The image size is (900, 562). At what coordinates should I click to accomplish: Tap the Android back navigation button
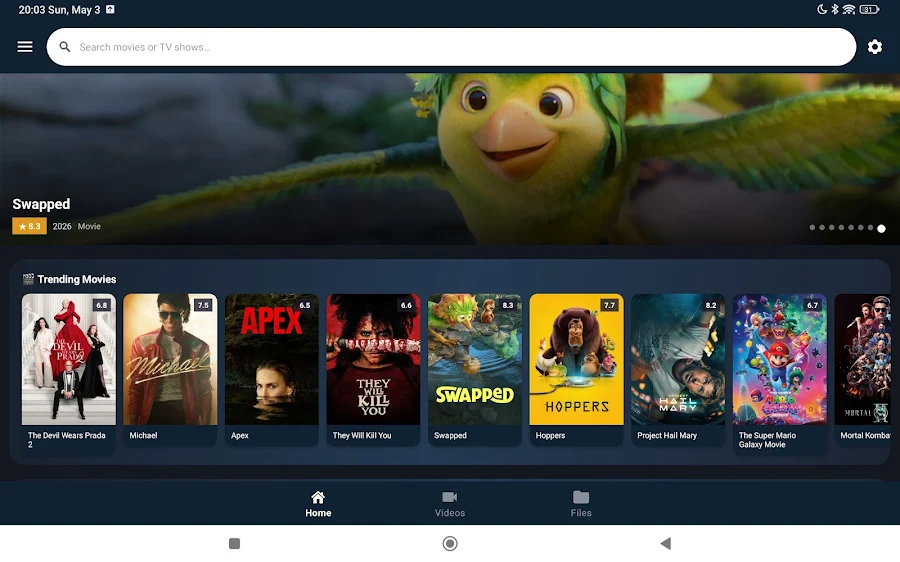click(x=665, y=543)
